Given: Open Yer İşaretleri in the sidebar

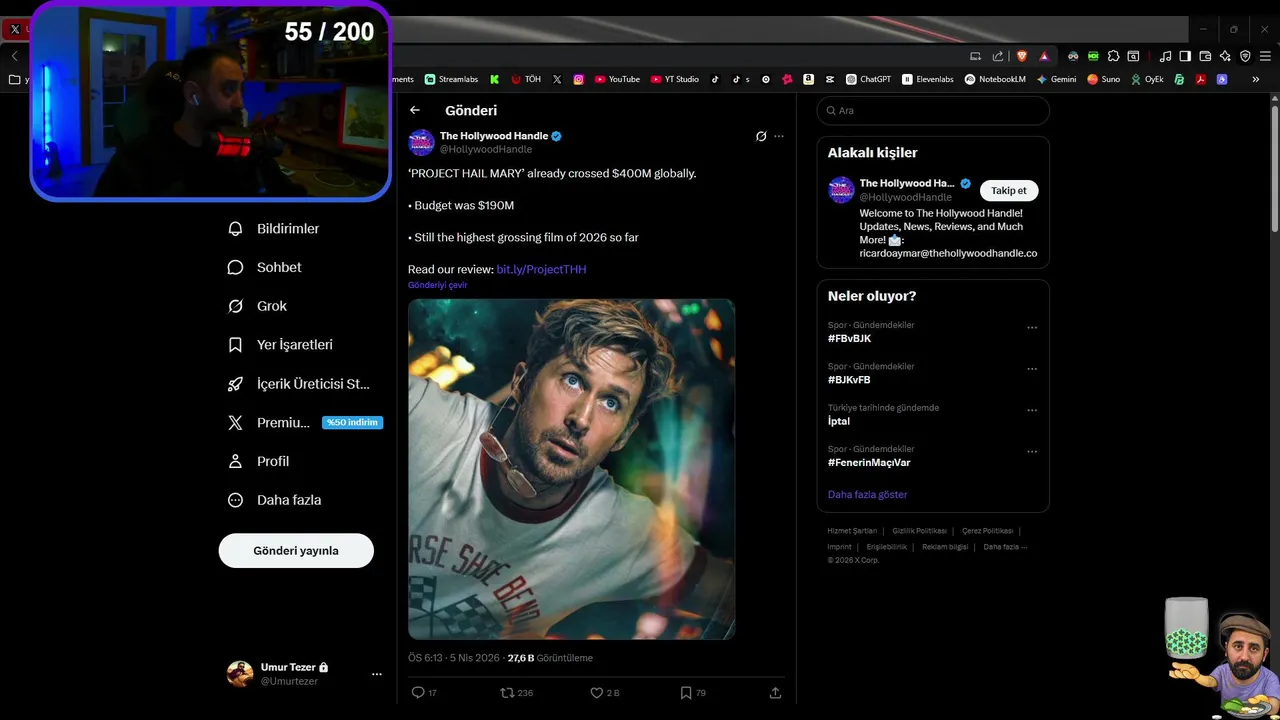Looking at the screenshot, I should tap(281, 345).
